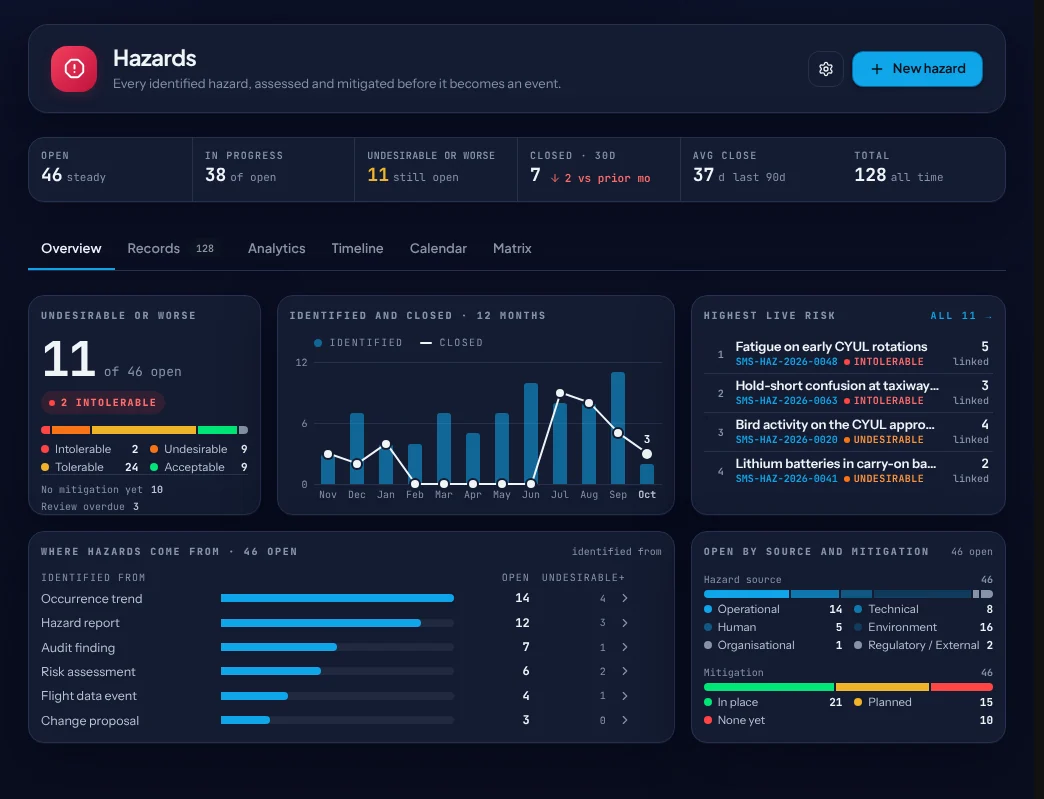The image size is (1044, 799).
Task: Expand the Risk assessment row chevron
Action: click(x=625, y=671)
